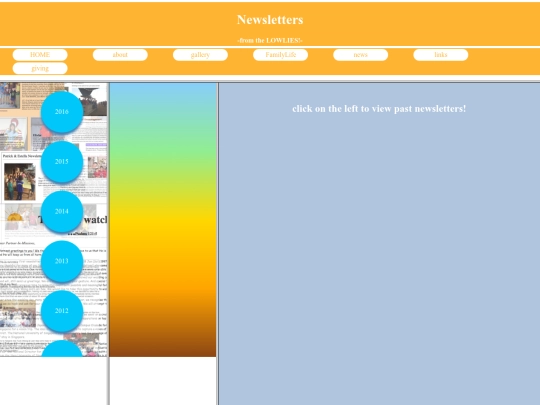Go to the links page

(441, 55)
